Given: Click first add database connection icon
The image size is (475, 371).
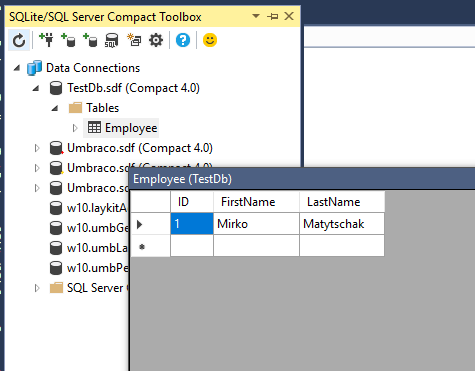Looking at the screenshot, I should [68, 40].
